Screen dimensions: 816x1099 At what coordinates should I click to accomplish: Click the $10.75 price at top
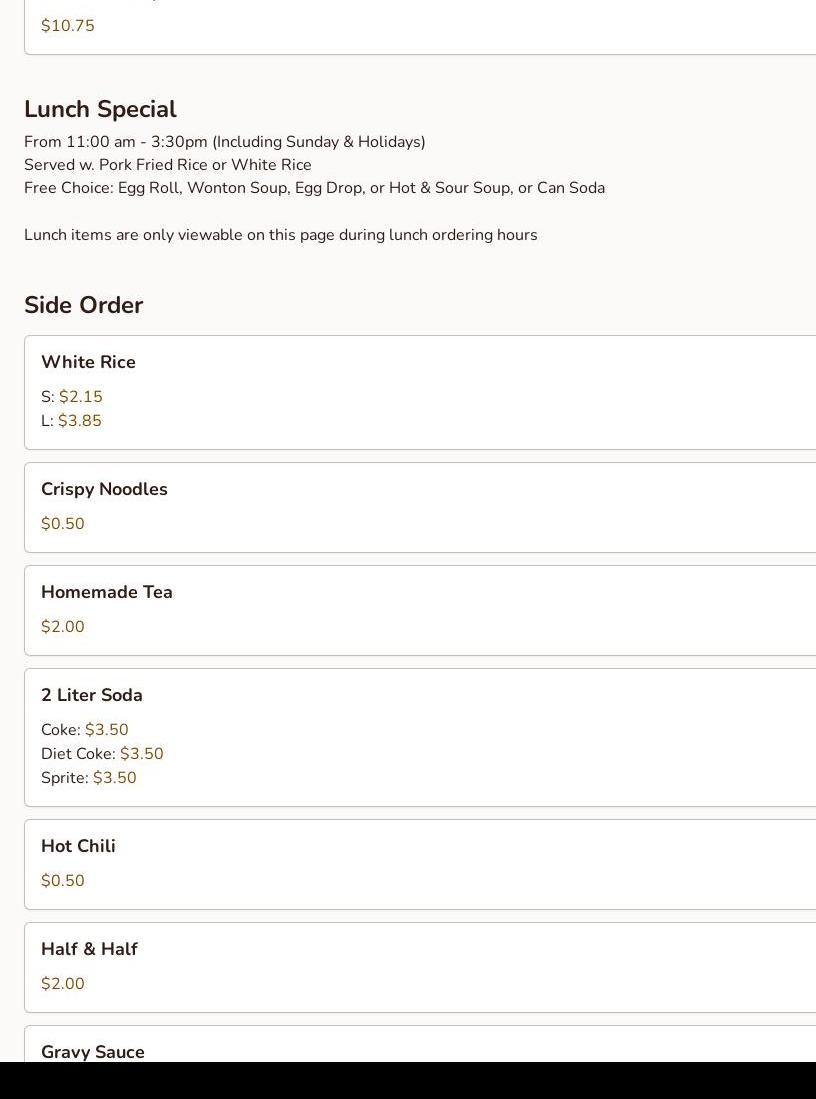pyautogui.click(x=68, y=26)
